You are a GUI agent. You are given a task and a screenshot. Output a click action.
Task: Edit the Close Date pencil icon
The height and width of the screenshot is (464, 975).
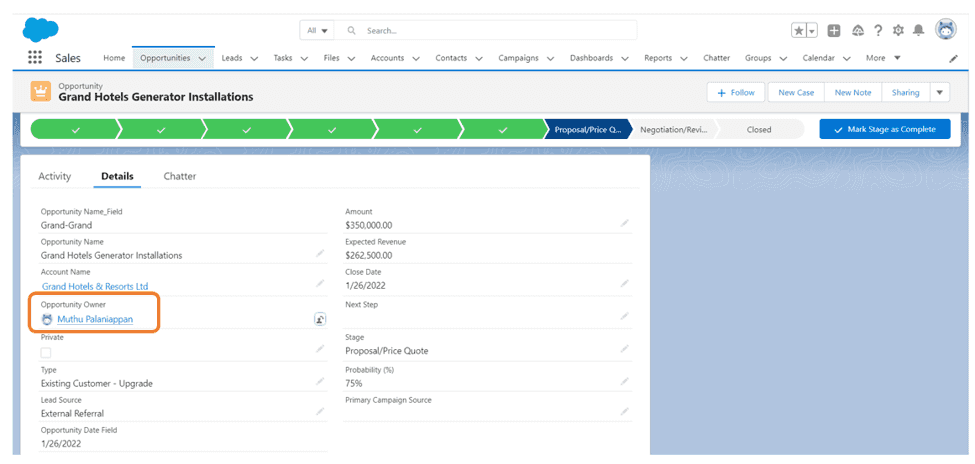click(624, 283)
